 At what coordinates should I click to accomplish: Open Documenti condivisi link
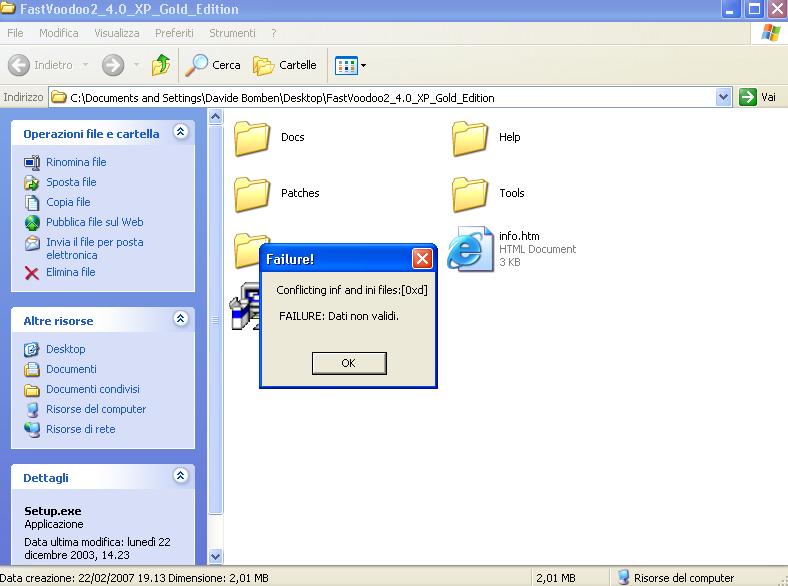92,389
